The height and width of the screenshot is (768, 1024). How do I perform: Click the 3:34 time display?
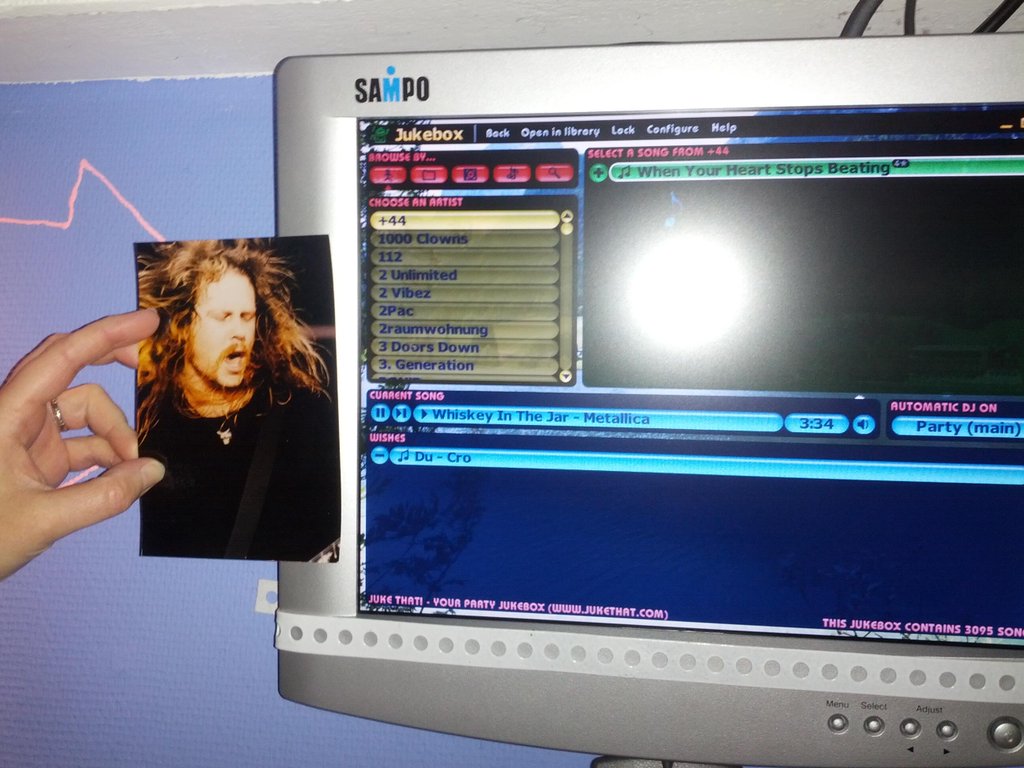[x=816, y=424]
